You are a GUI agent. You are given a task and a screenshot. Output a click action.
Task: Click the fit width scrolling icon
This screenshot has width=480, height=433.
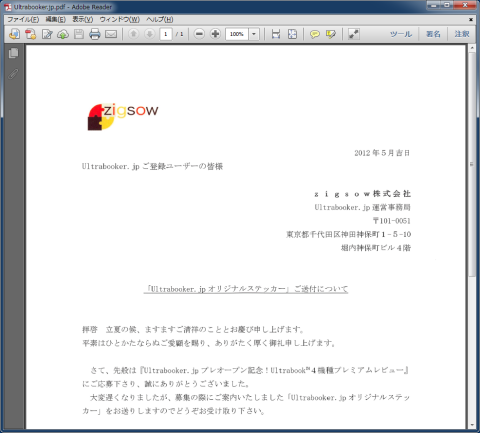(x=276, y=34)
